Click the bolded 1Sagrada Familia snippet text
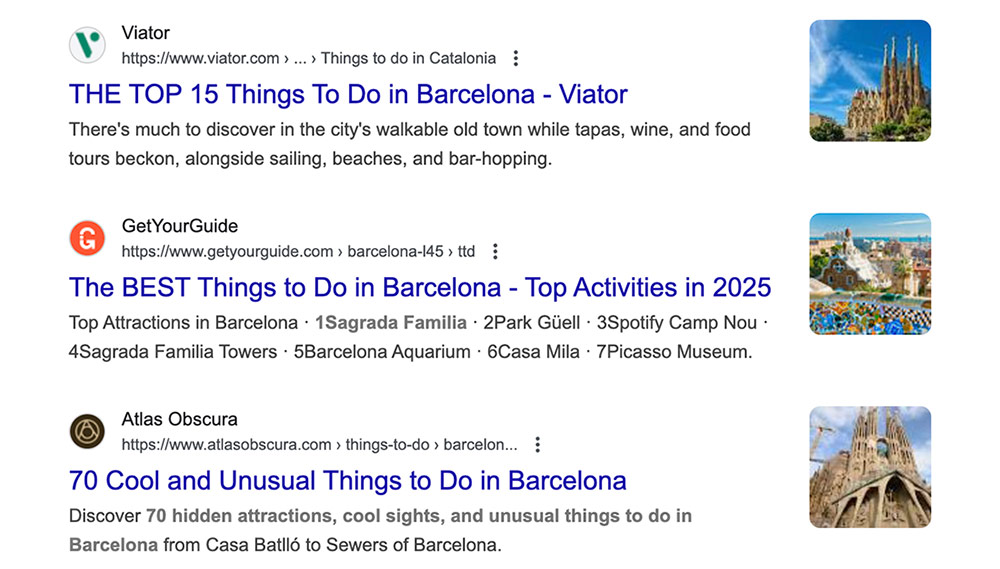1000x569 pixels. click(x=391, y=323)
